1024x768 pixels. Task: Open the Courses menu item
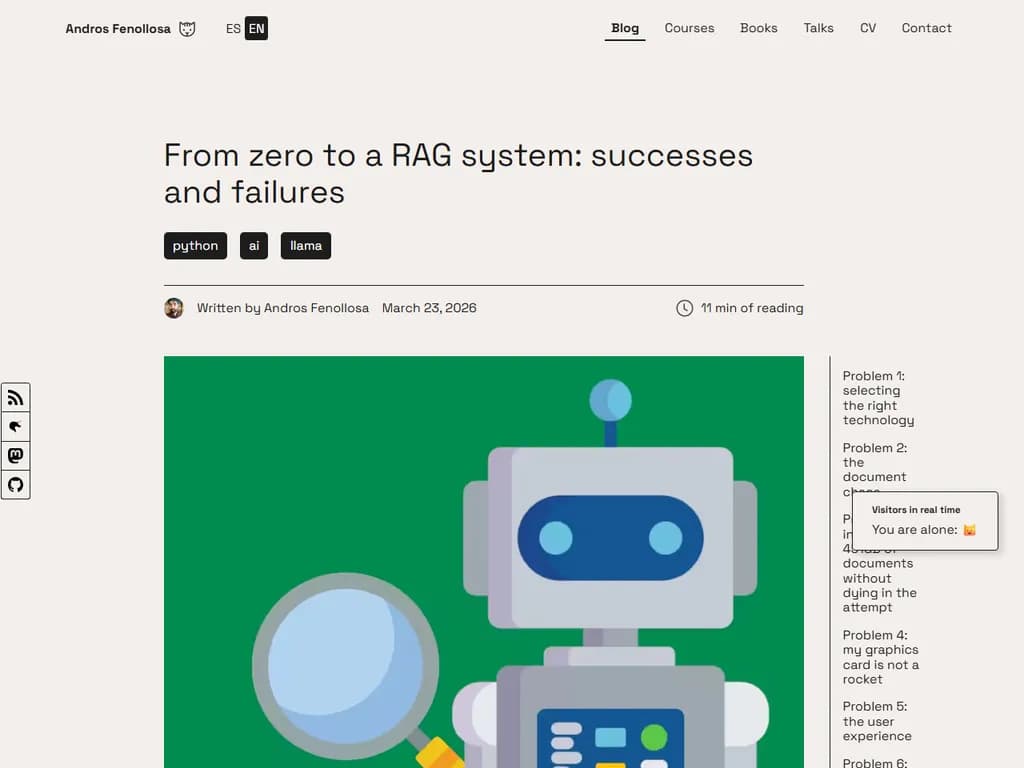click(x=689, y=28)
